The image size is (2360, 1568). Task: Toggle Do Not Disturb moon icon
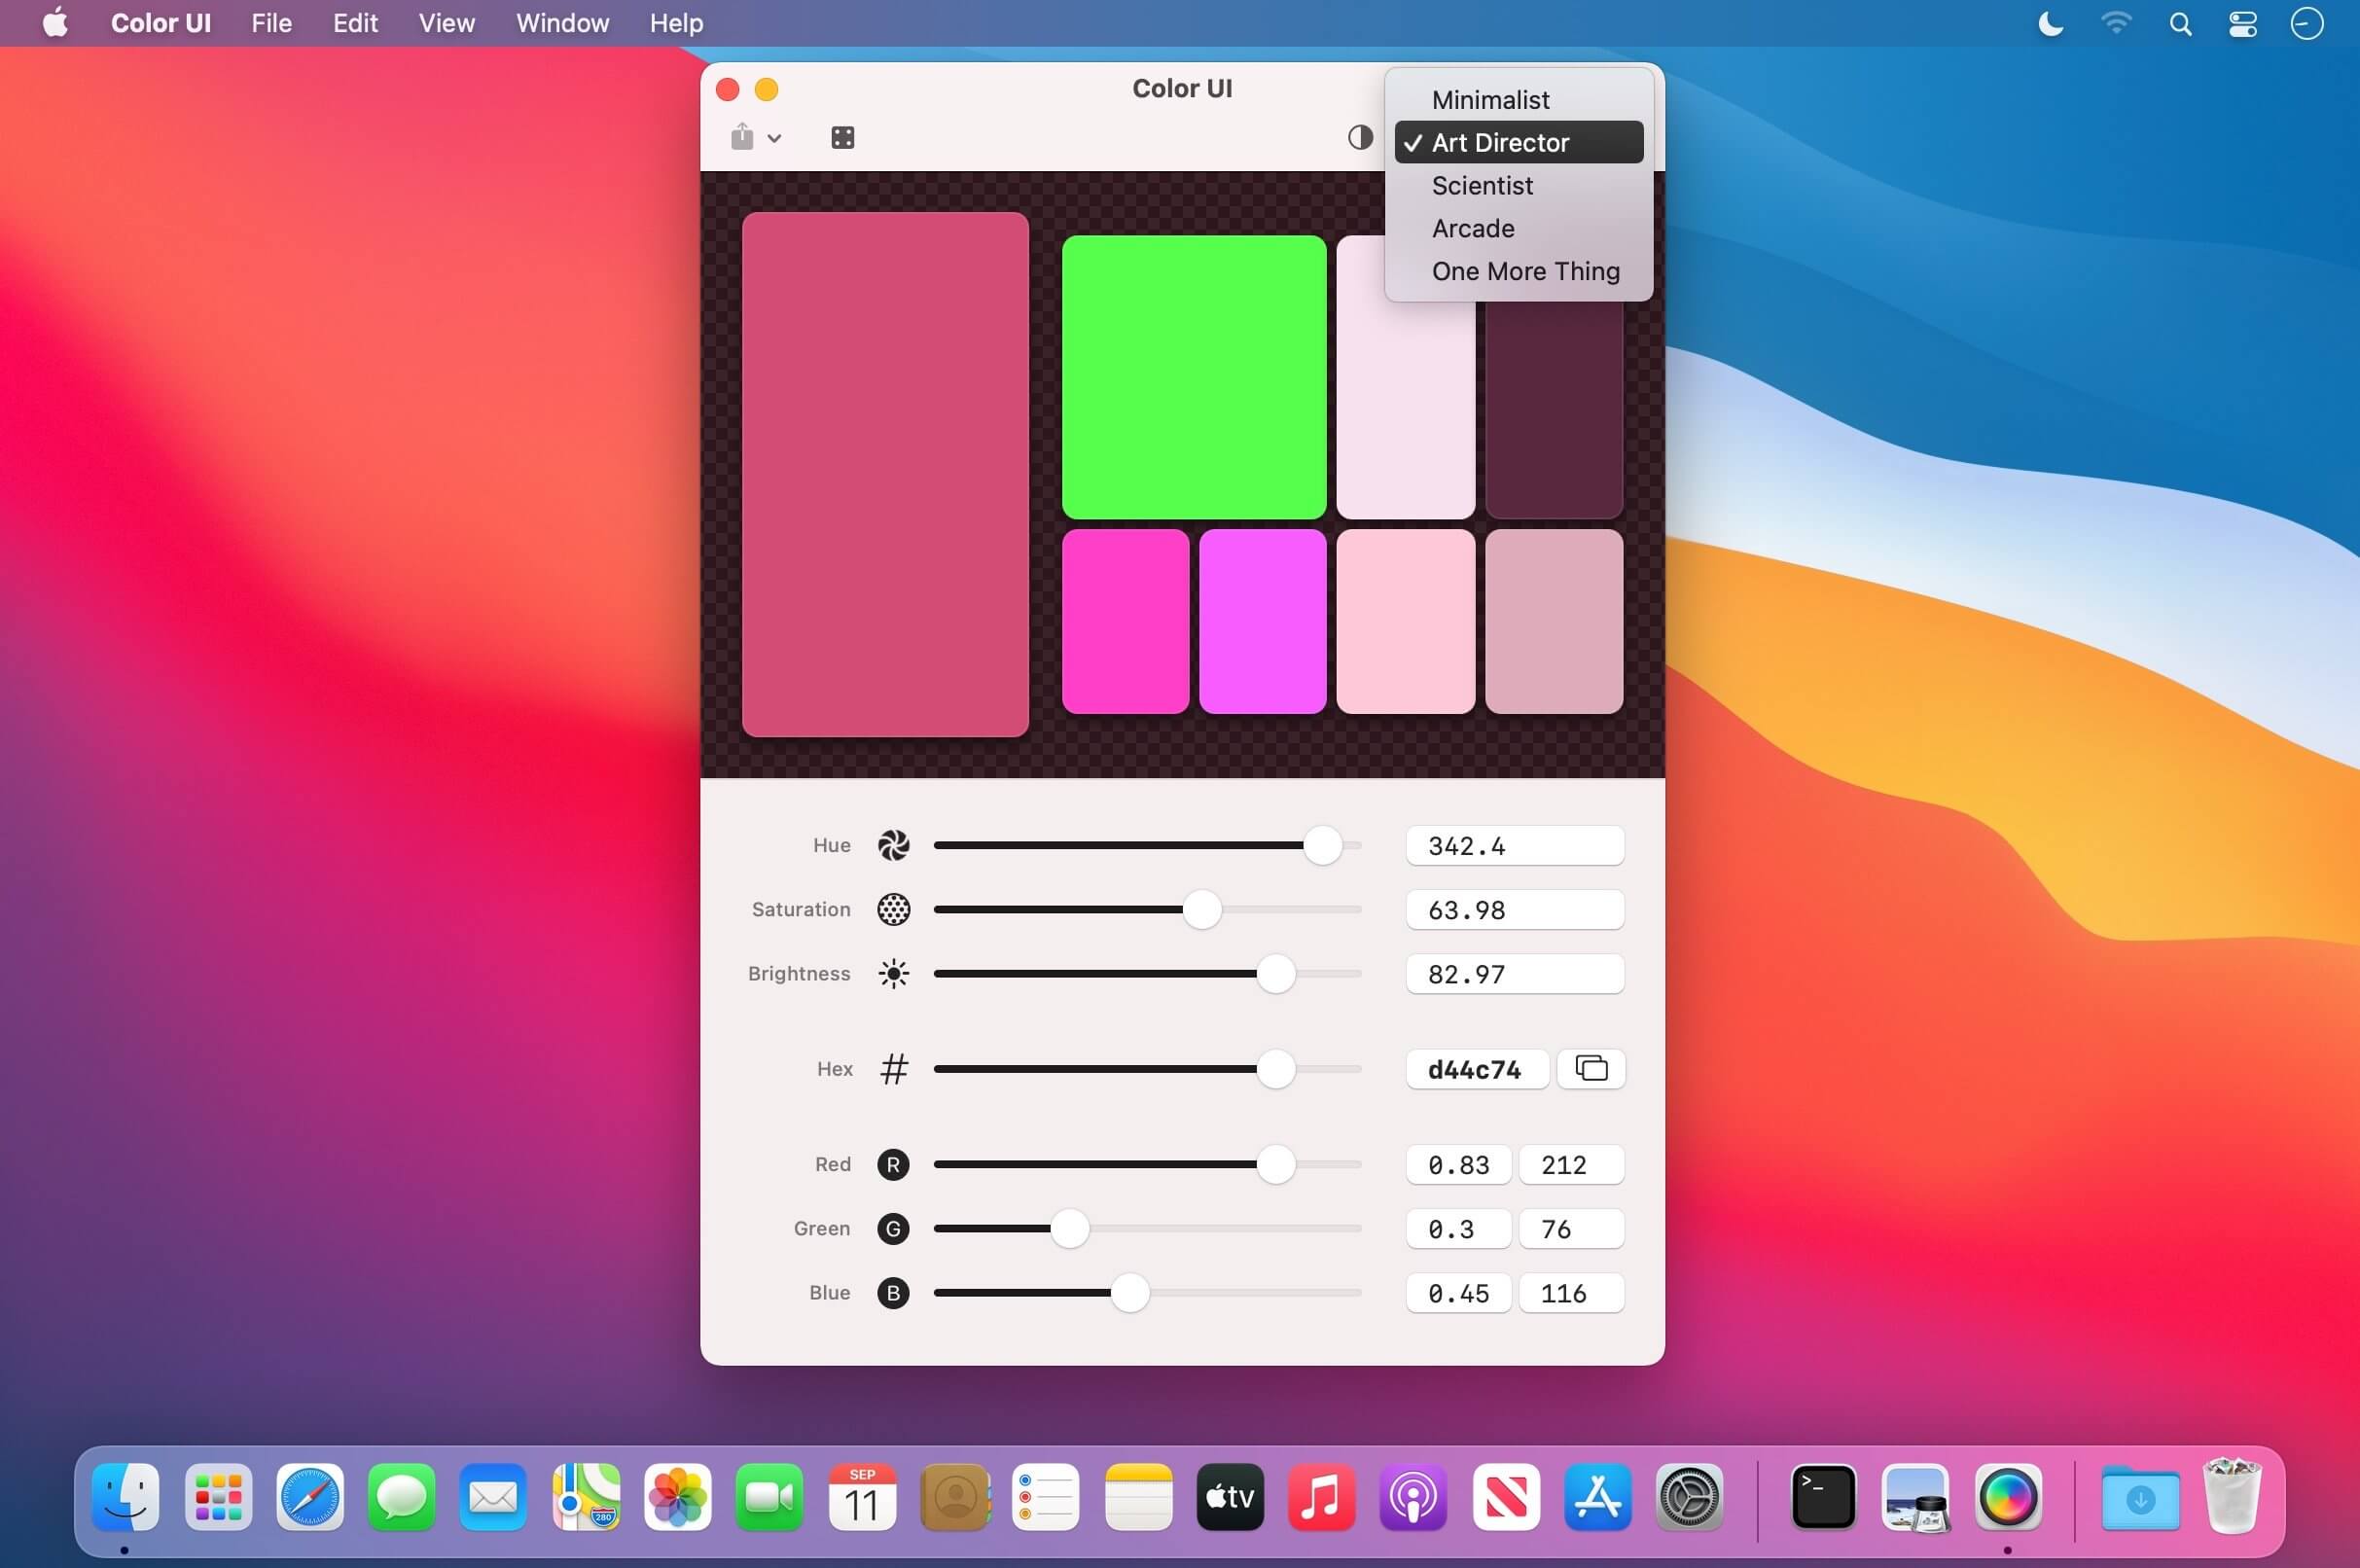[2050, 23]
